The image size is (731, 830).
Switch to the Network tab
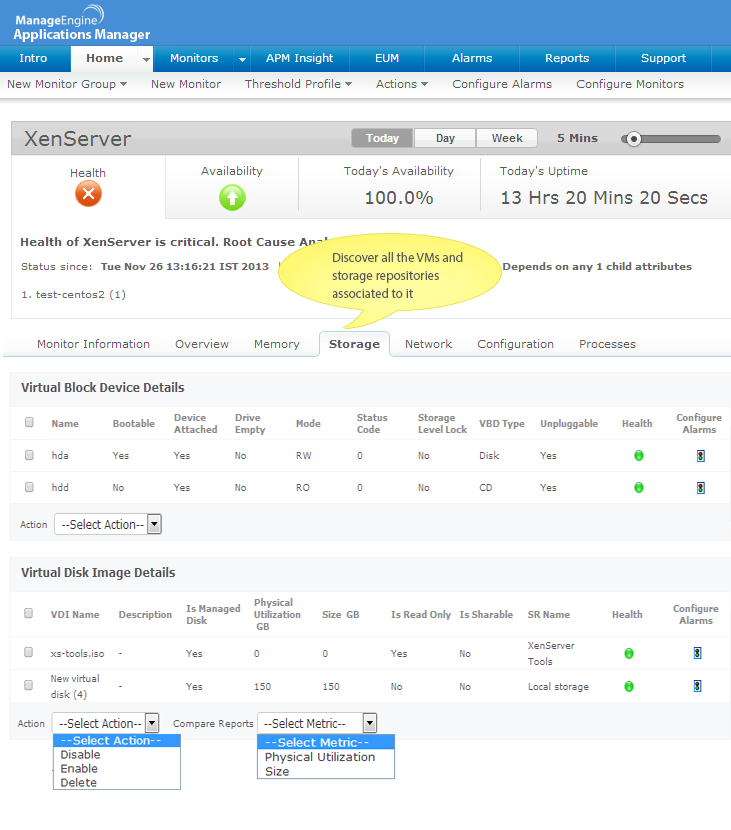click(428, 344)
